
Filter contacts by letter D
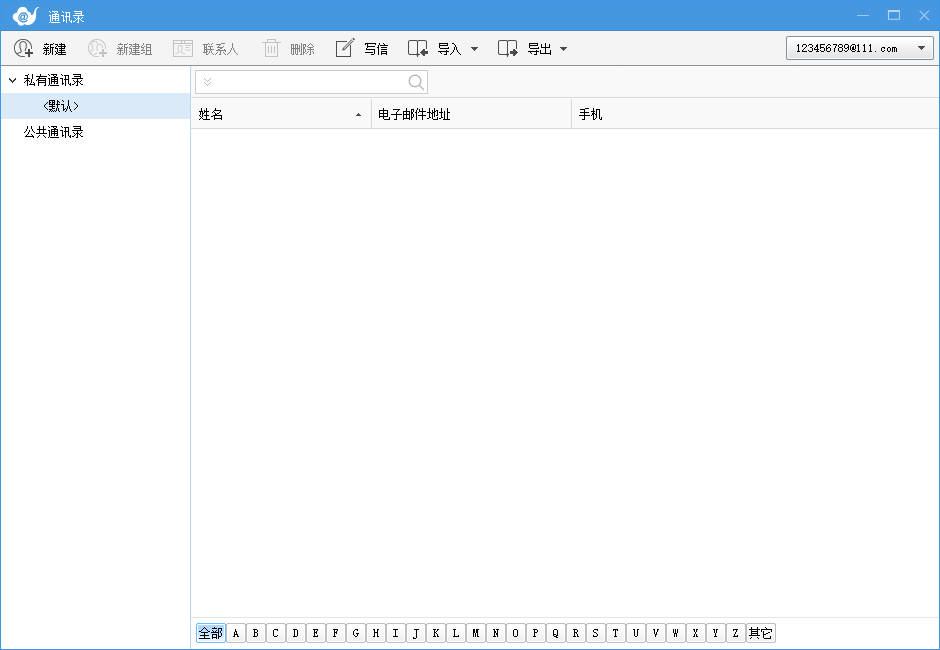296,633
